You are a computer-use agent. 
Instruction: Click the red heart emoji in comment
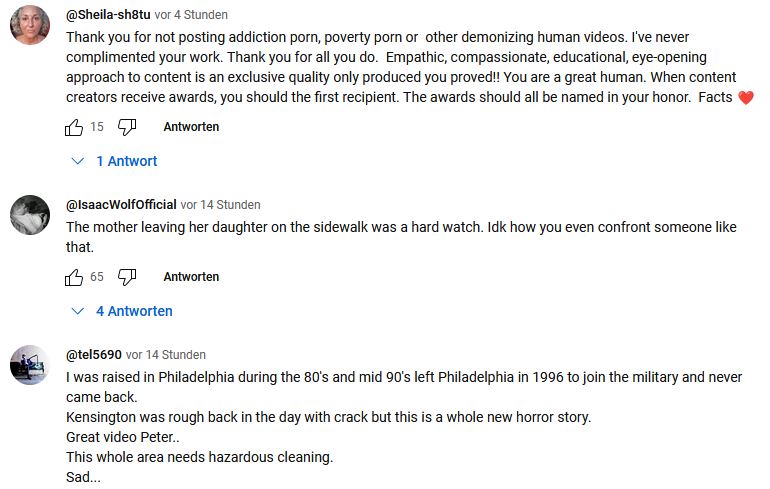pyautogui.click(x=744, y=97)
